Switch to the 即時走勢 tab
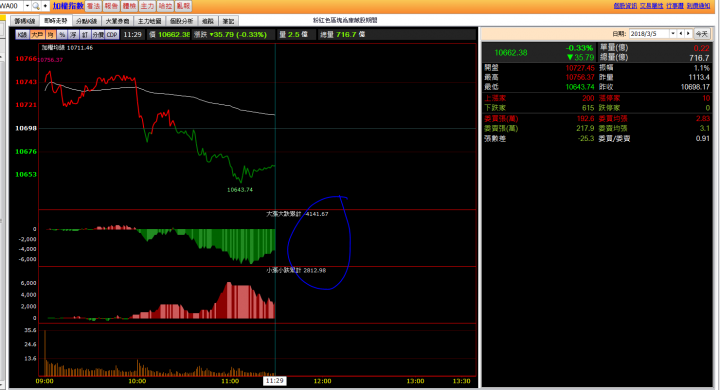The width and height of the screenshot is (720, 390). click(x=56, y=21)
